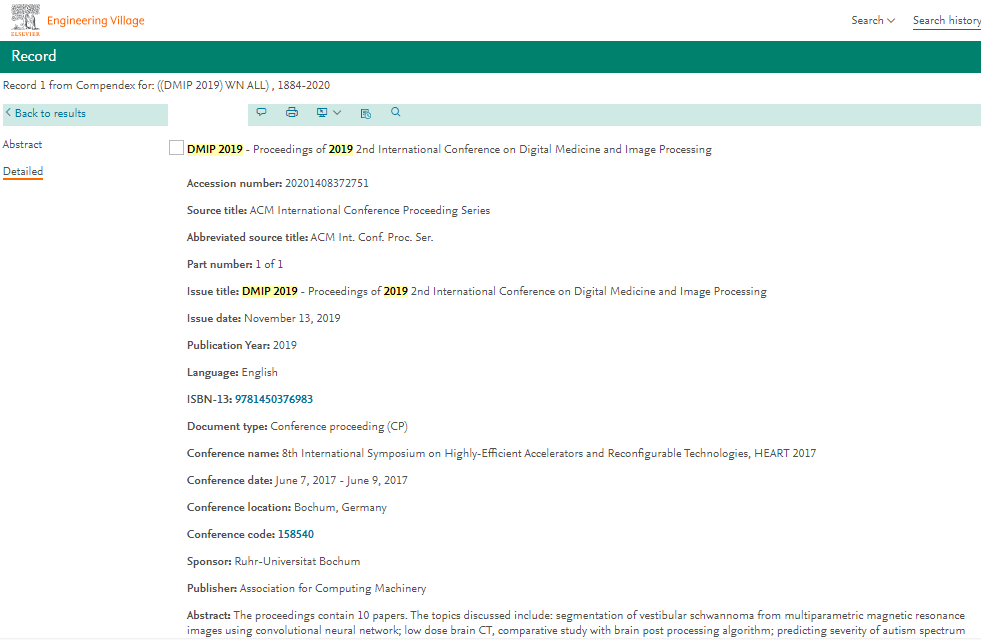Open Search history
Image resolution: width=981 pixels, height=640 pixels.
click(947, 21)
